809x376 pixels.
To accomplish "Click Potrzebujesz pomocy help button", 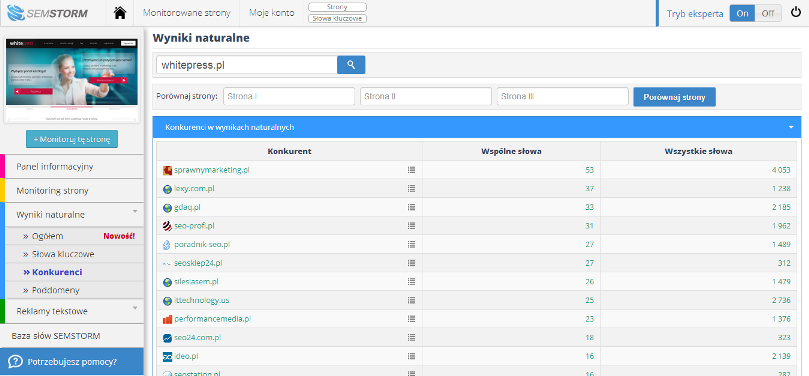I will (x=72, y=362).
